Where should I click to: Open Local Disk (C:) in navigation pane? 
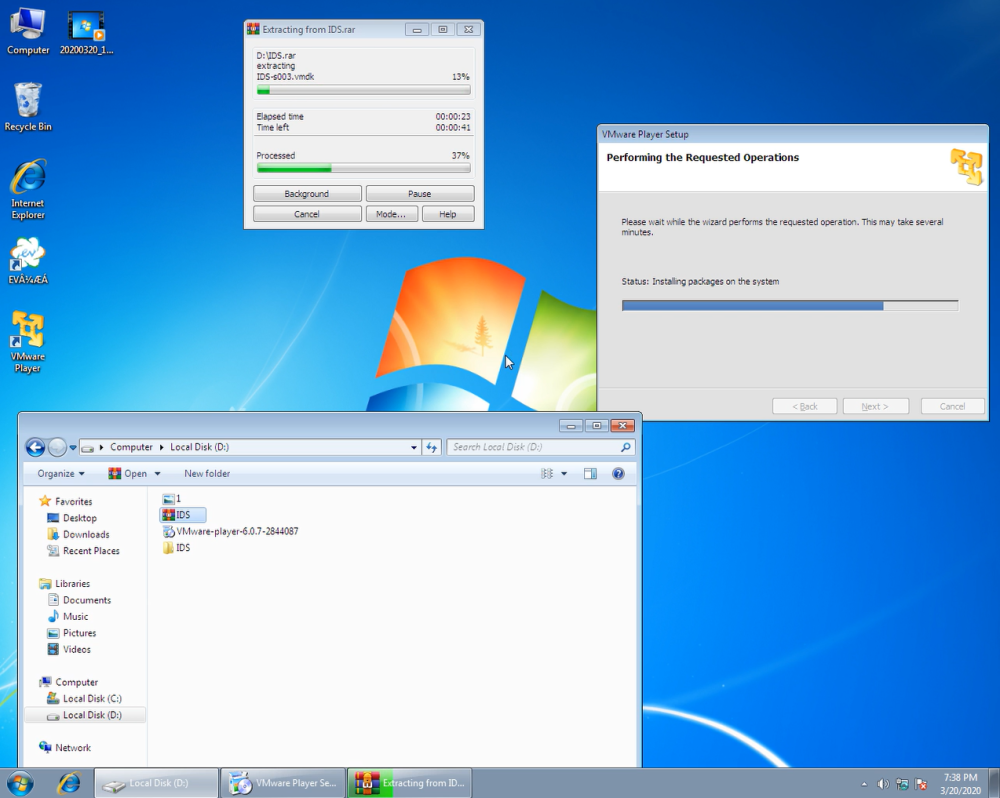(85, 699)
